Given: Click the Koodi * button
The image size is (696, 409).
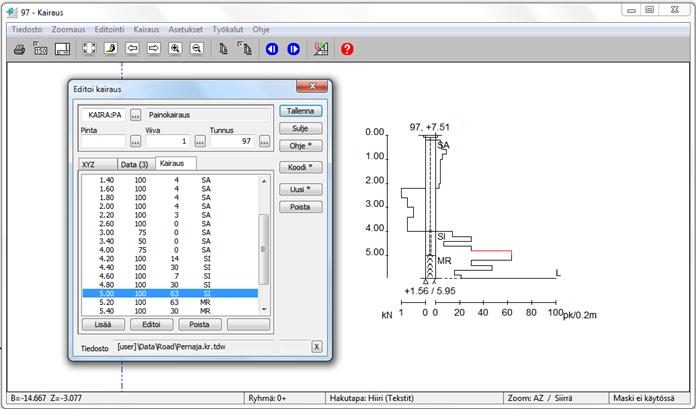Looking at the screenshot, I should pyautogui.click(x=301, y=167).
